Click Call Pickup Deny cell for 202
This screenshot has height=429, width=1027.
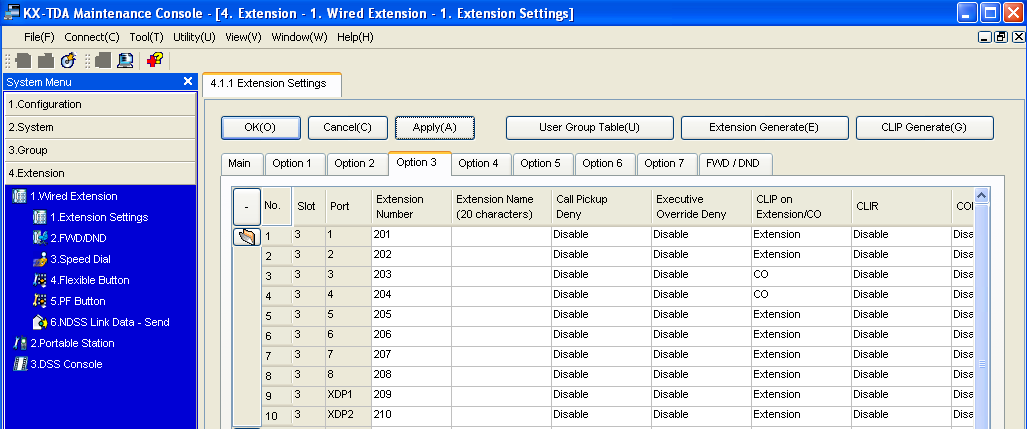point(601,255)
